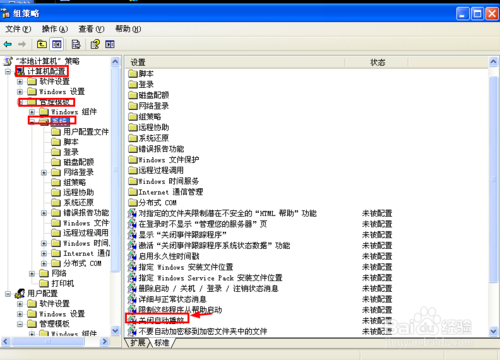500x360 pixels.
Task: Open the 系统还原 folder in right pane
Action: pos(149,138)
